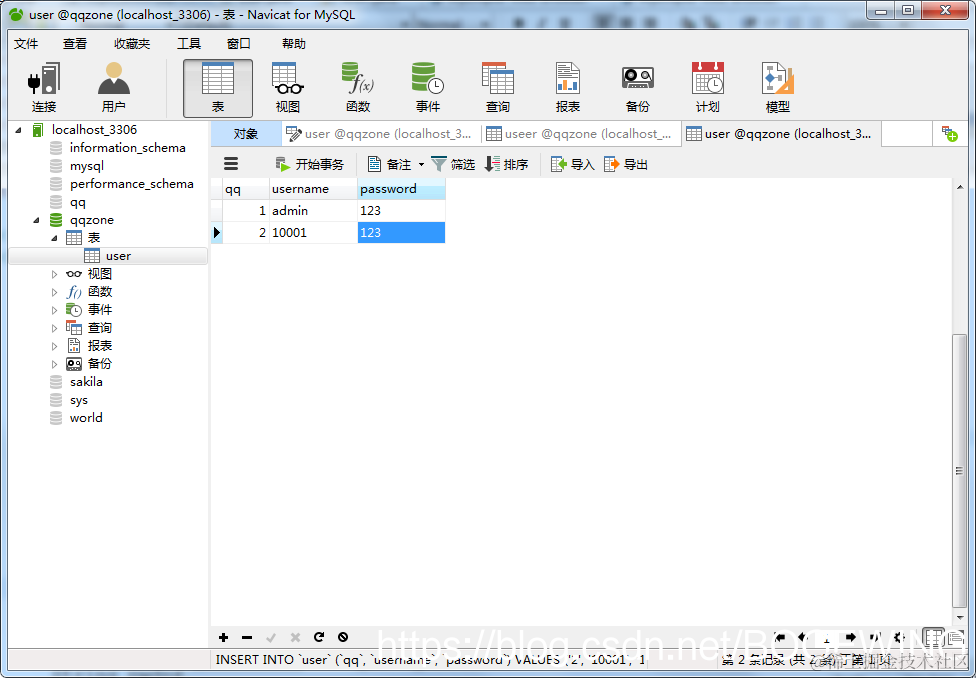The width and height of the screenshot is (976, 678).
Task: Open the 计划 schedule section
Action: pyautogui.click(x=708, y=88)
